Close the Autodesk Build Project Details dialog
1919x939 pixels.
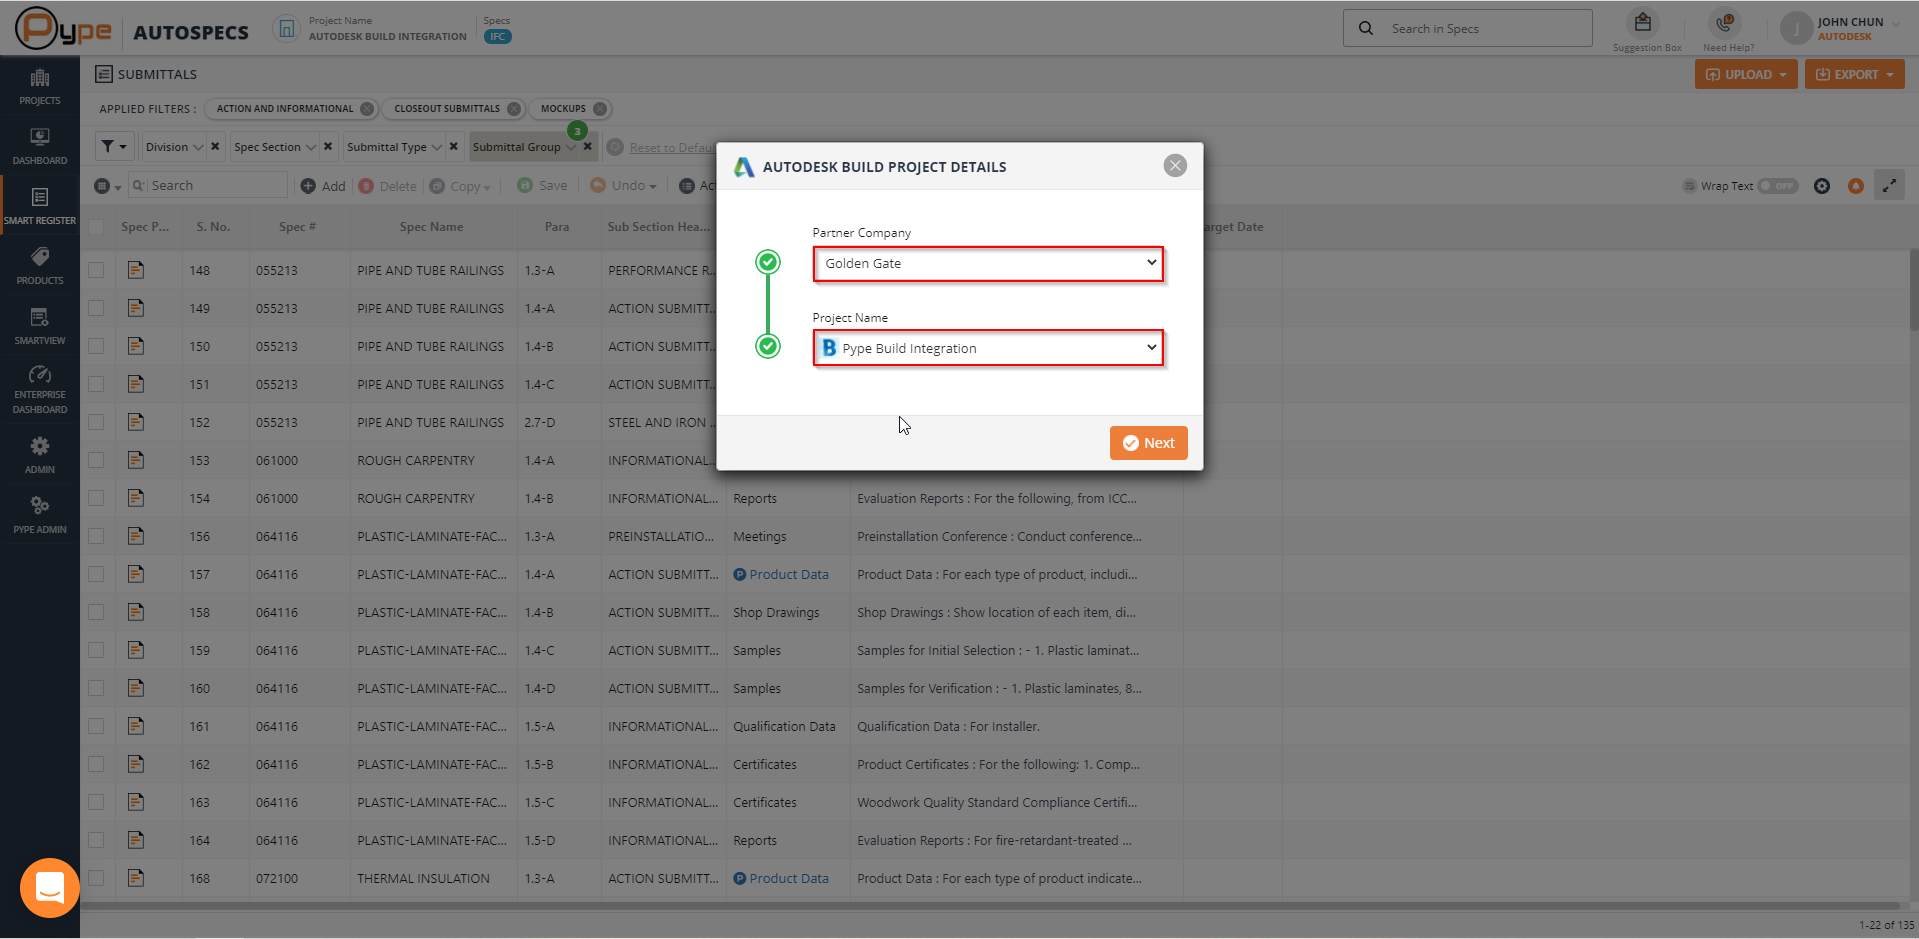click(x=1175, y=166)
